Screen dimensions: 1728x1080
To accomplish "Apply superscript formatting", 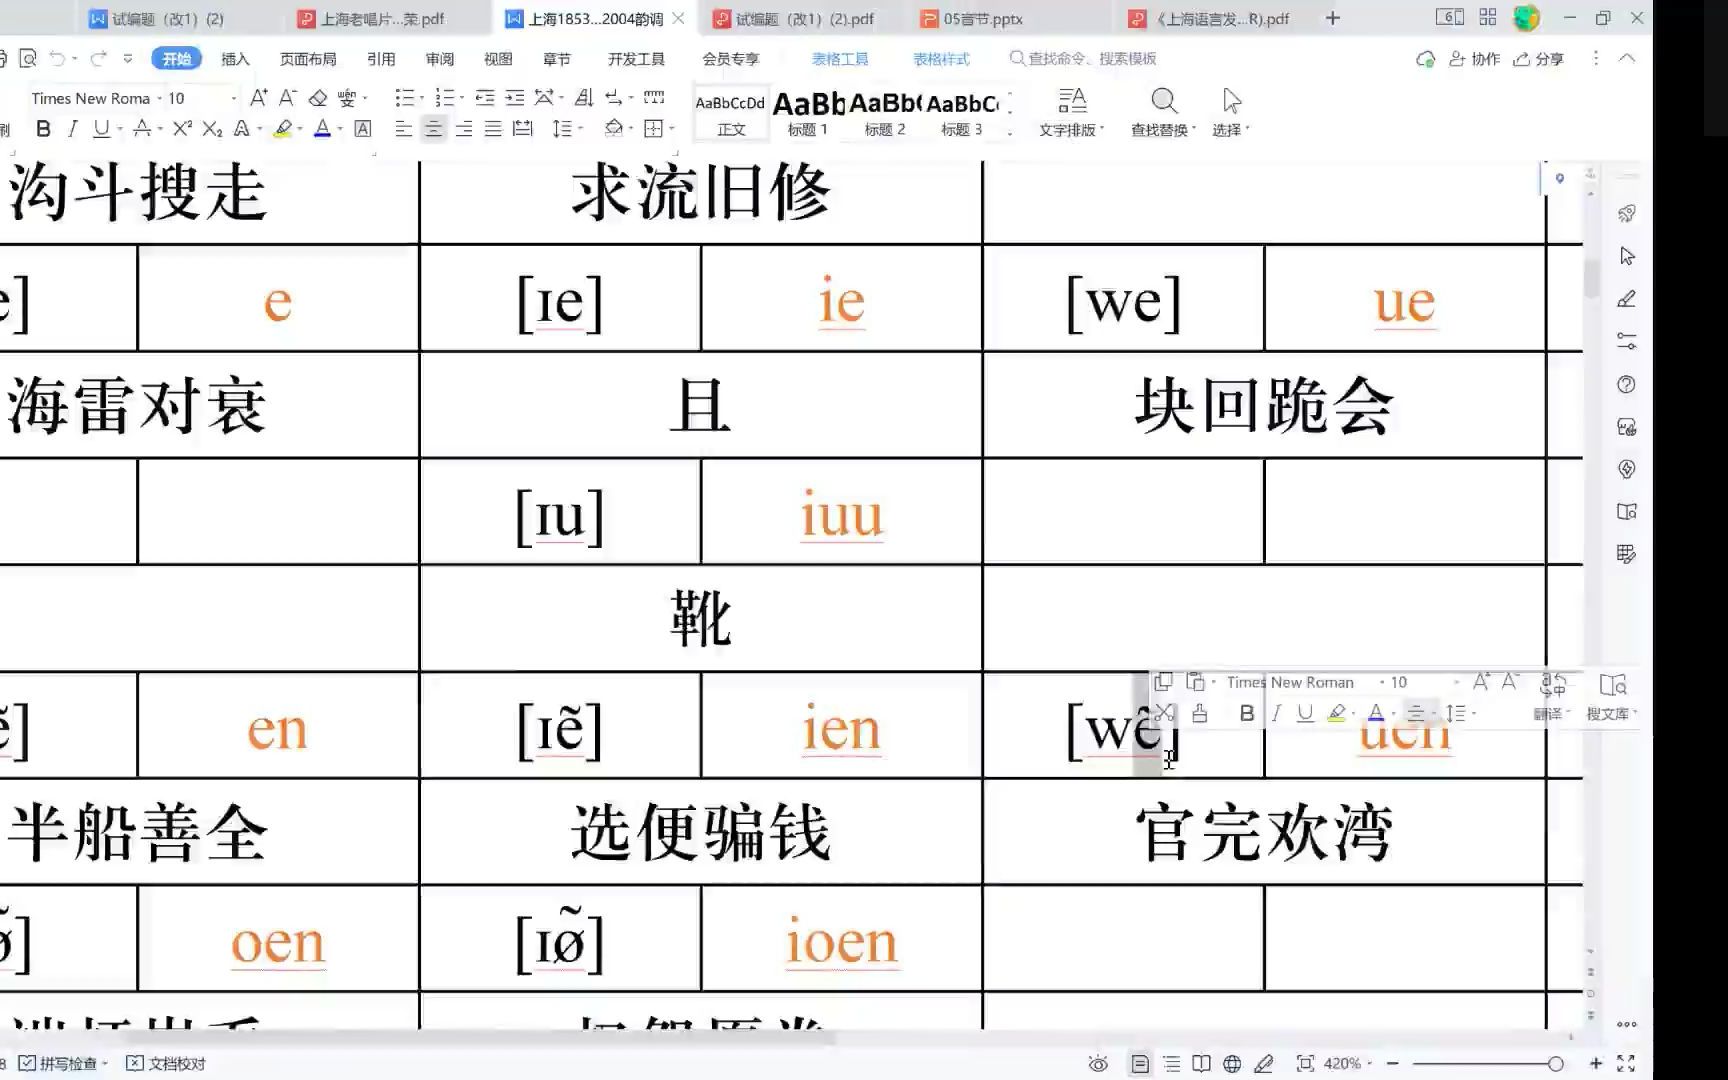I will pos(181,129).
